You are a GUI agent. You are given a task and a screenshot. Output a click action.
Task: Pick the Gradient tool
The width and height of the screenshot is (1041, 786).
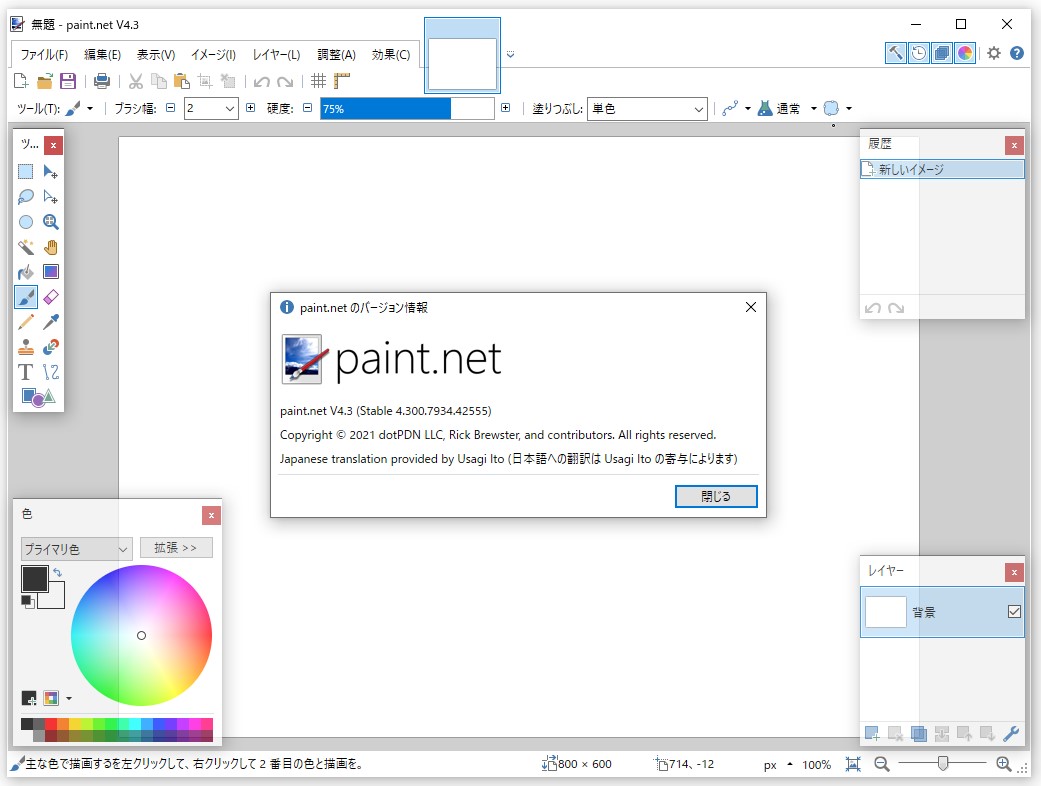point(50,271)
